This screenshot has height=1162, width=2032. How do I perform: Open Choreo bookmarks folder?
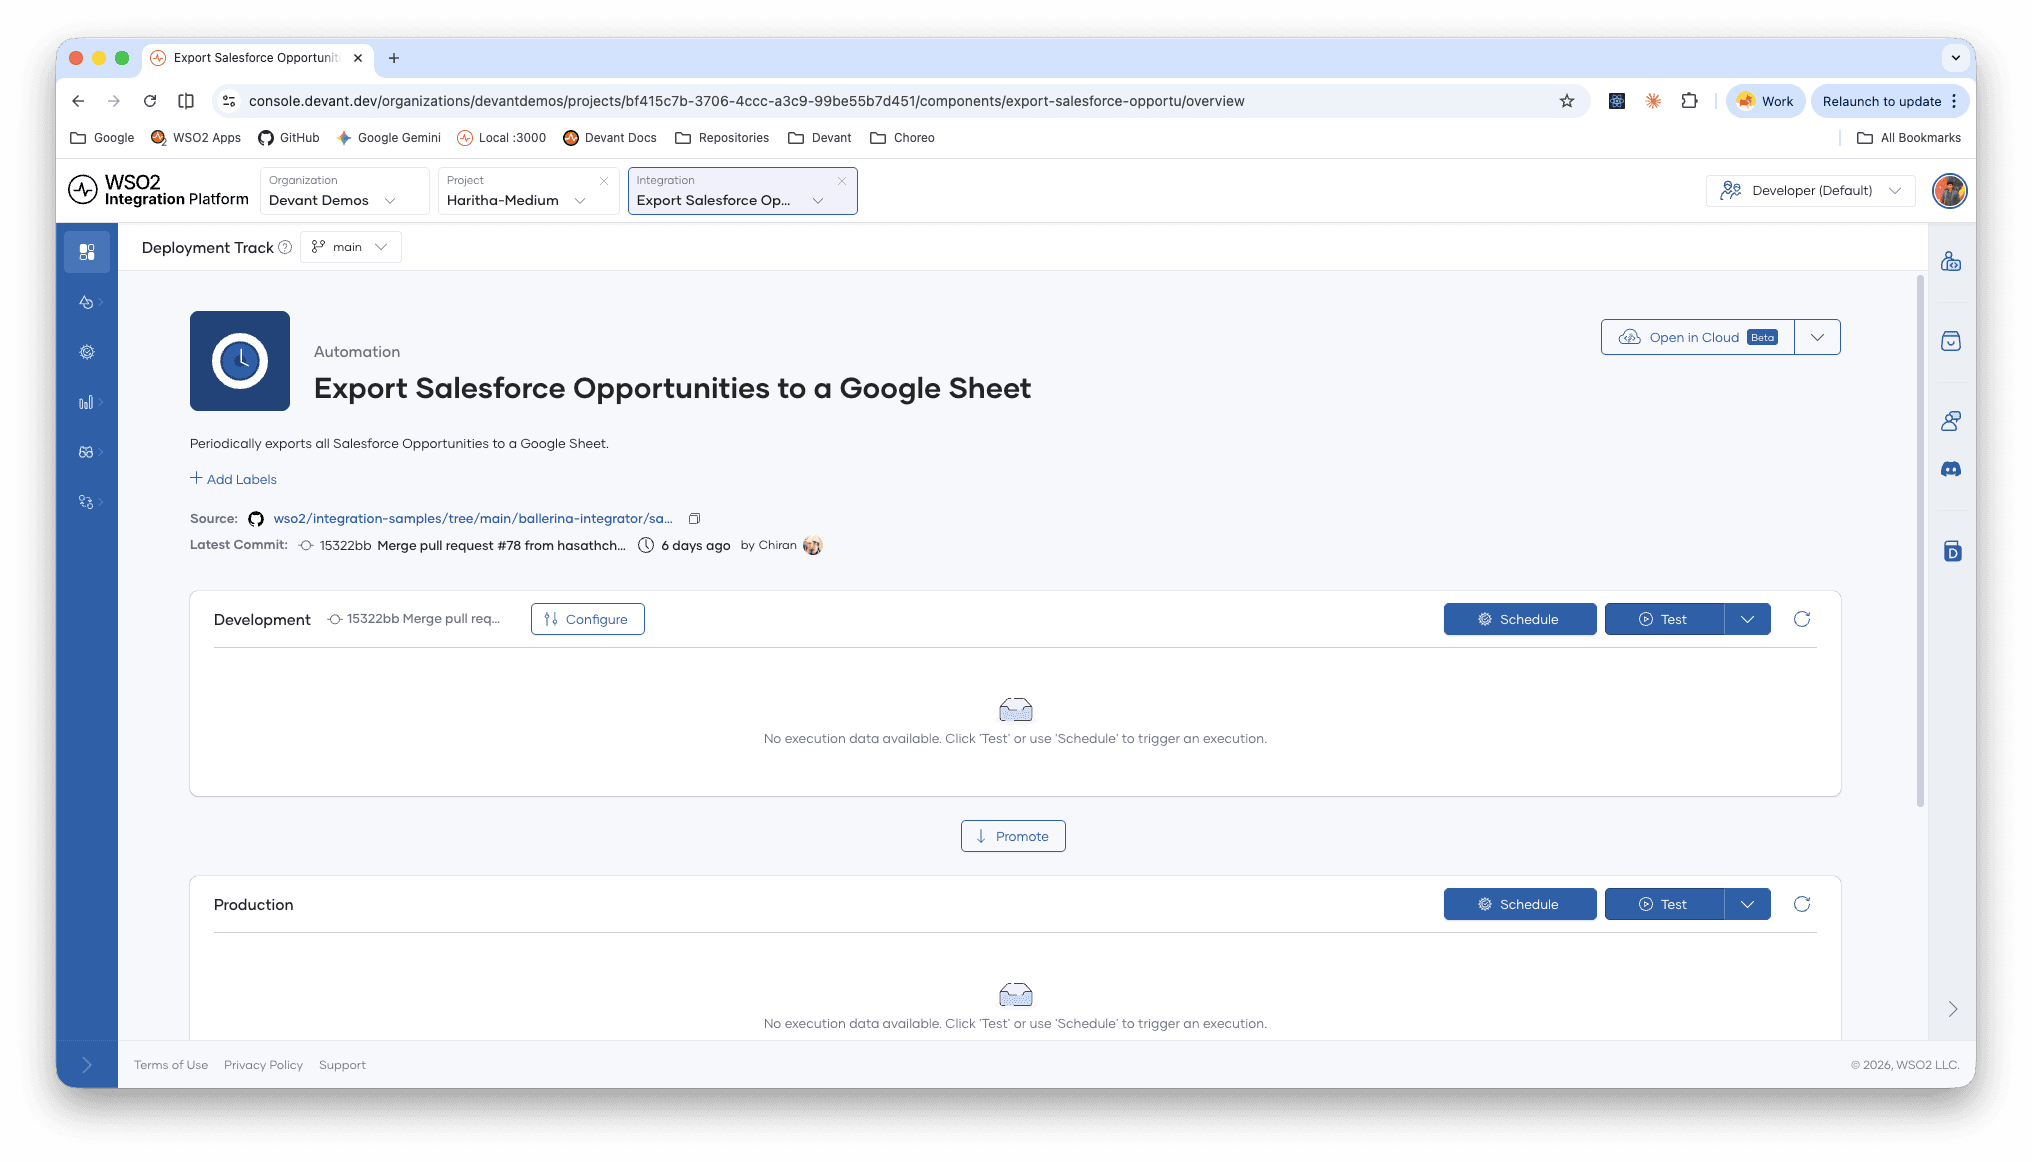coord(902,138)
